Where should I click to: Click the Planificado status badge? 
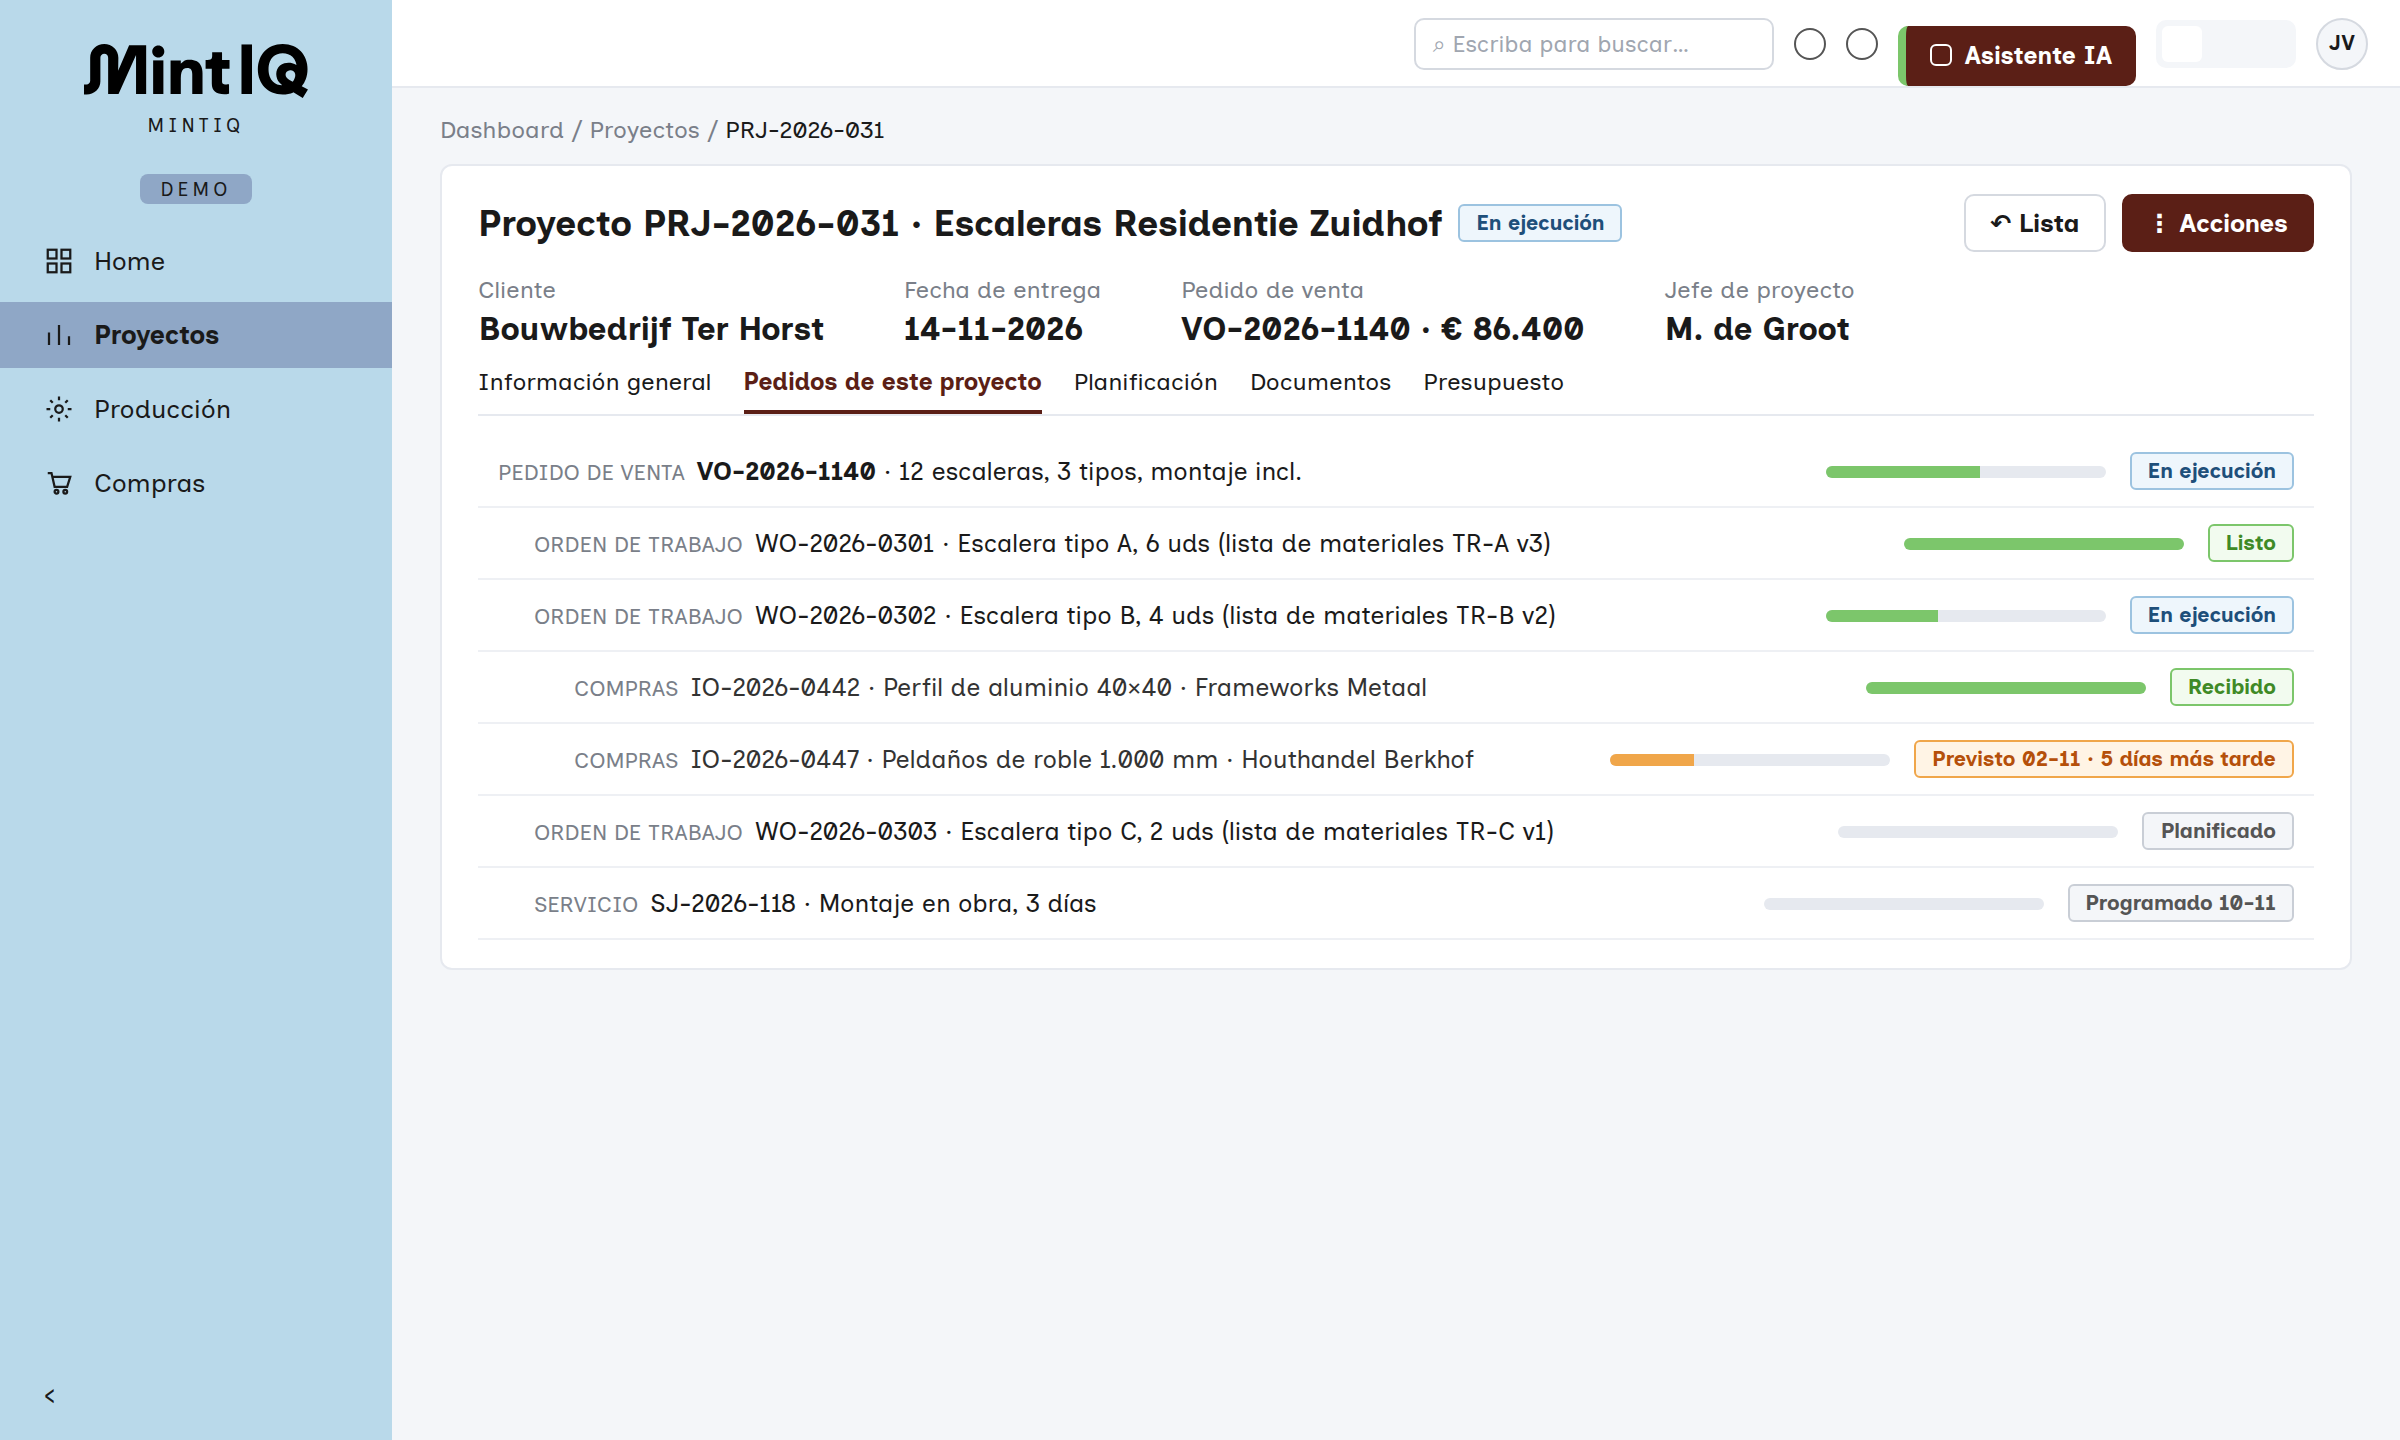pyautogui.click(x=2218, y=831)
